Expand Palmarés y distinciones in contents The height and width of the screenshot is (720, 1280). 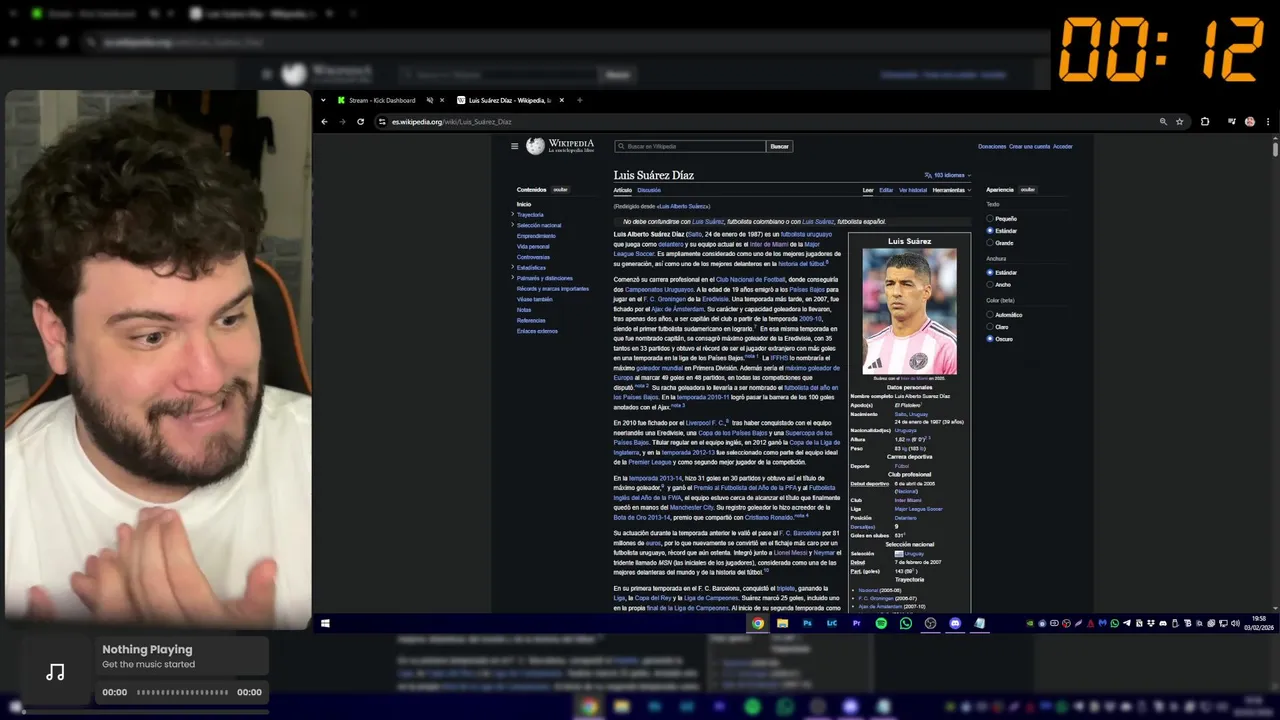tap(513, 278)
